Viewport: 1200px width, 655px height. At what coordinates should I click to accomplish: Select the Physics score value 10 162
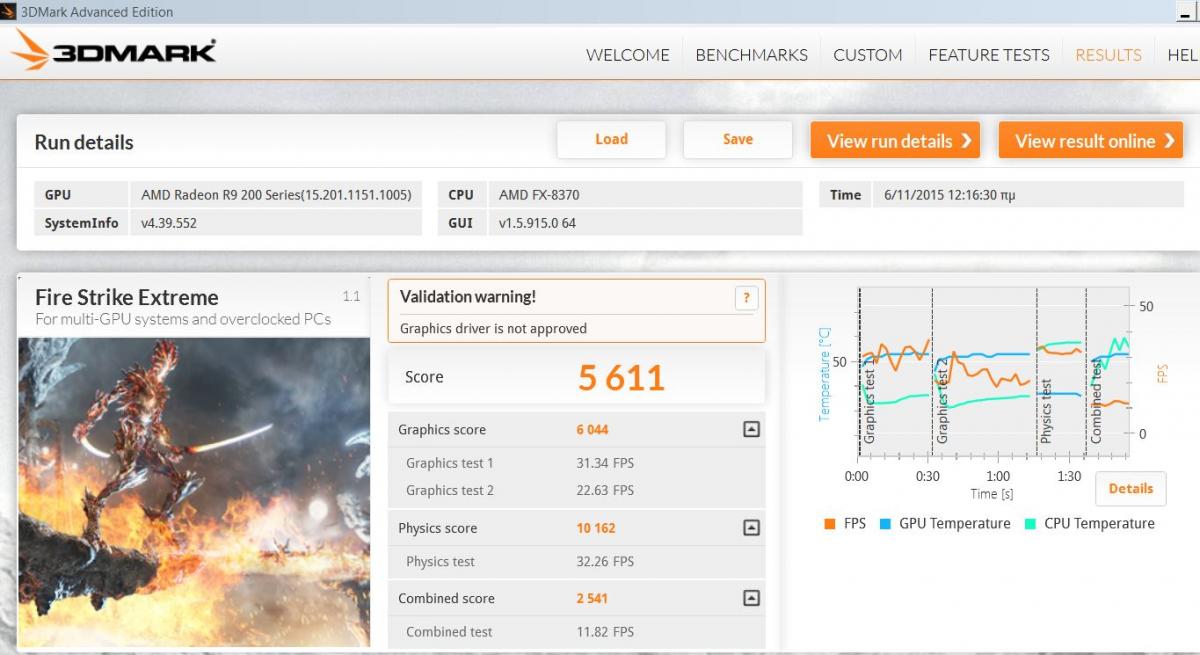point(596,527)
